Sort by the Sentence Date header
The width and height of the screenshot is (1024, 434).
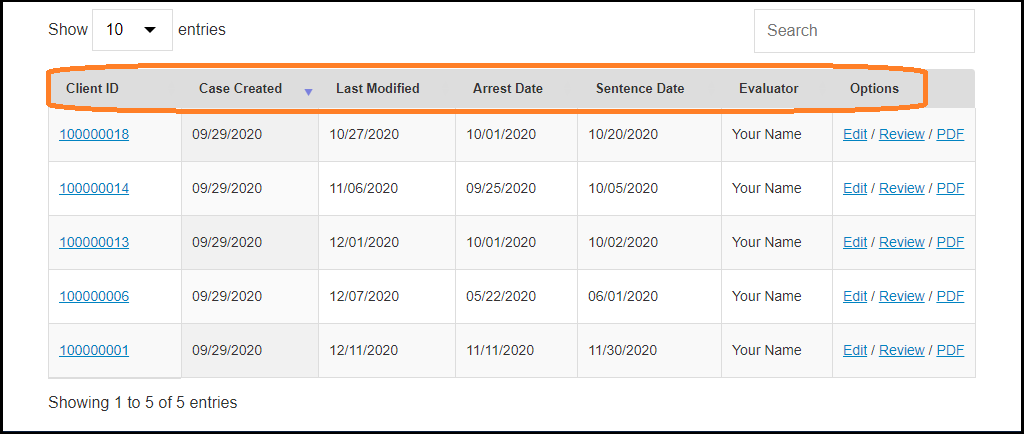pos(640,88)
